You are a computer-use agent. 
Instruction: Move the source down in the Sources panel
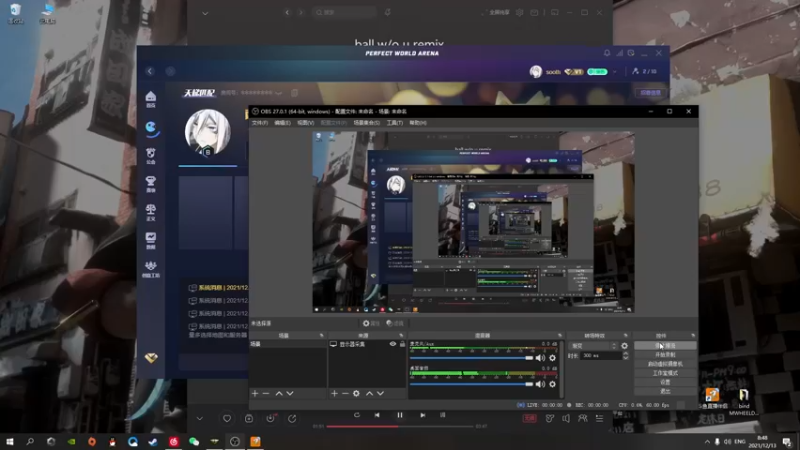tap(380, 393)
